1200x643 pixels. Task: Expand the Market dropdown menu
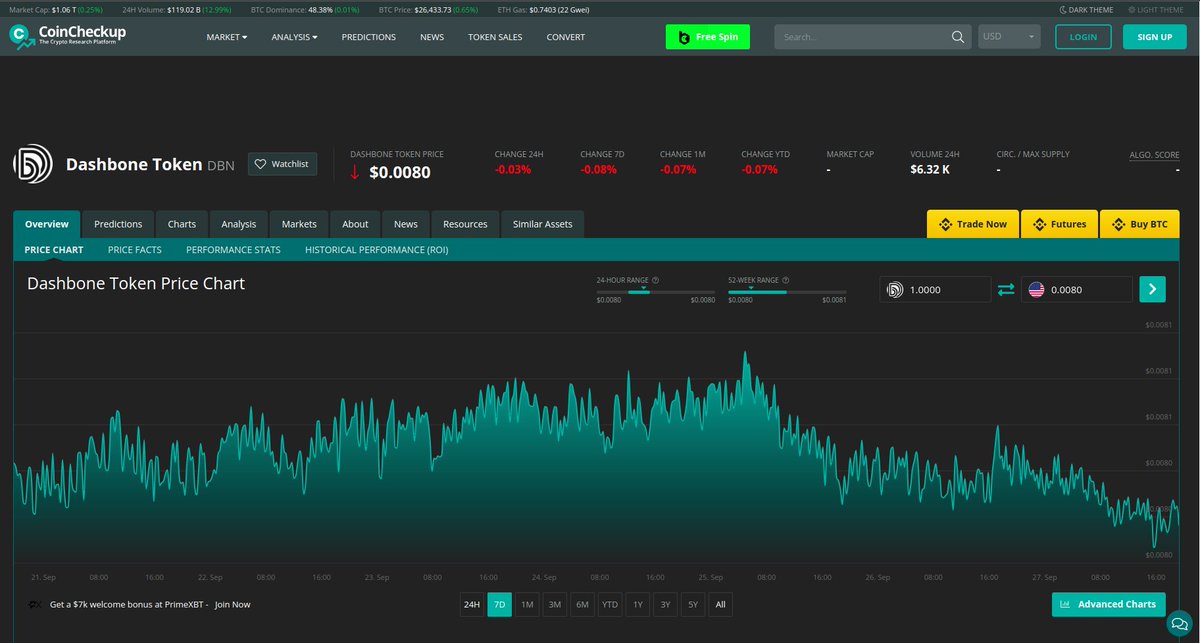[227, 37]
